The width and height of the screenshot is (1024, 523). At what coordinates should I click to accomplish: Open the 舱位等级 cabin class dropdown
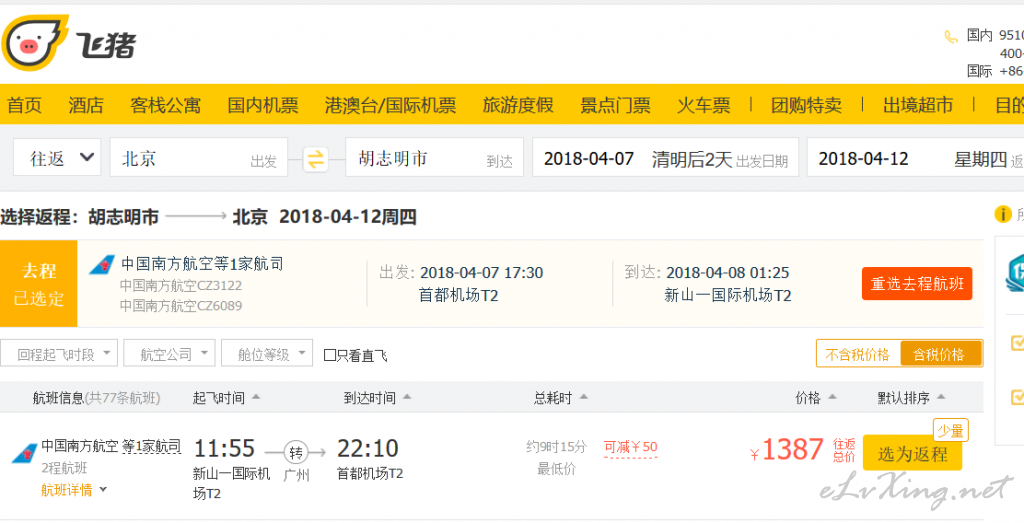(266, 353)
